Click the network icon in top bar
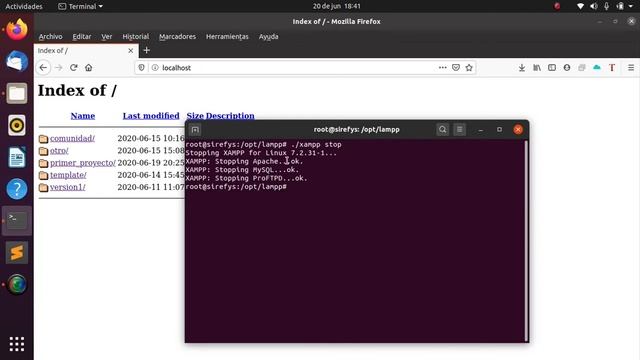The width and height of the screenshot is (640, 360). coord(580,6)
